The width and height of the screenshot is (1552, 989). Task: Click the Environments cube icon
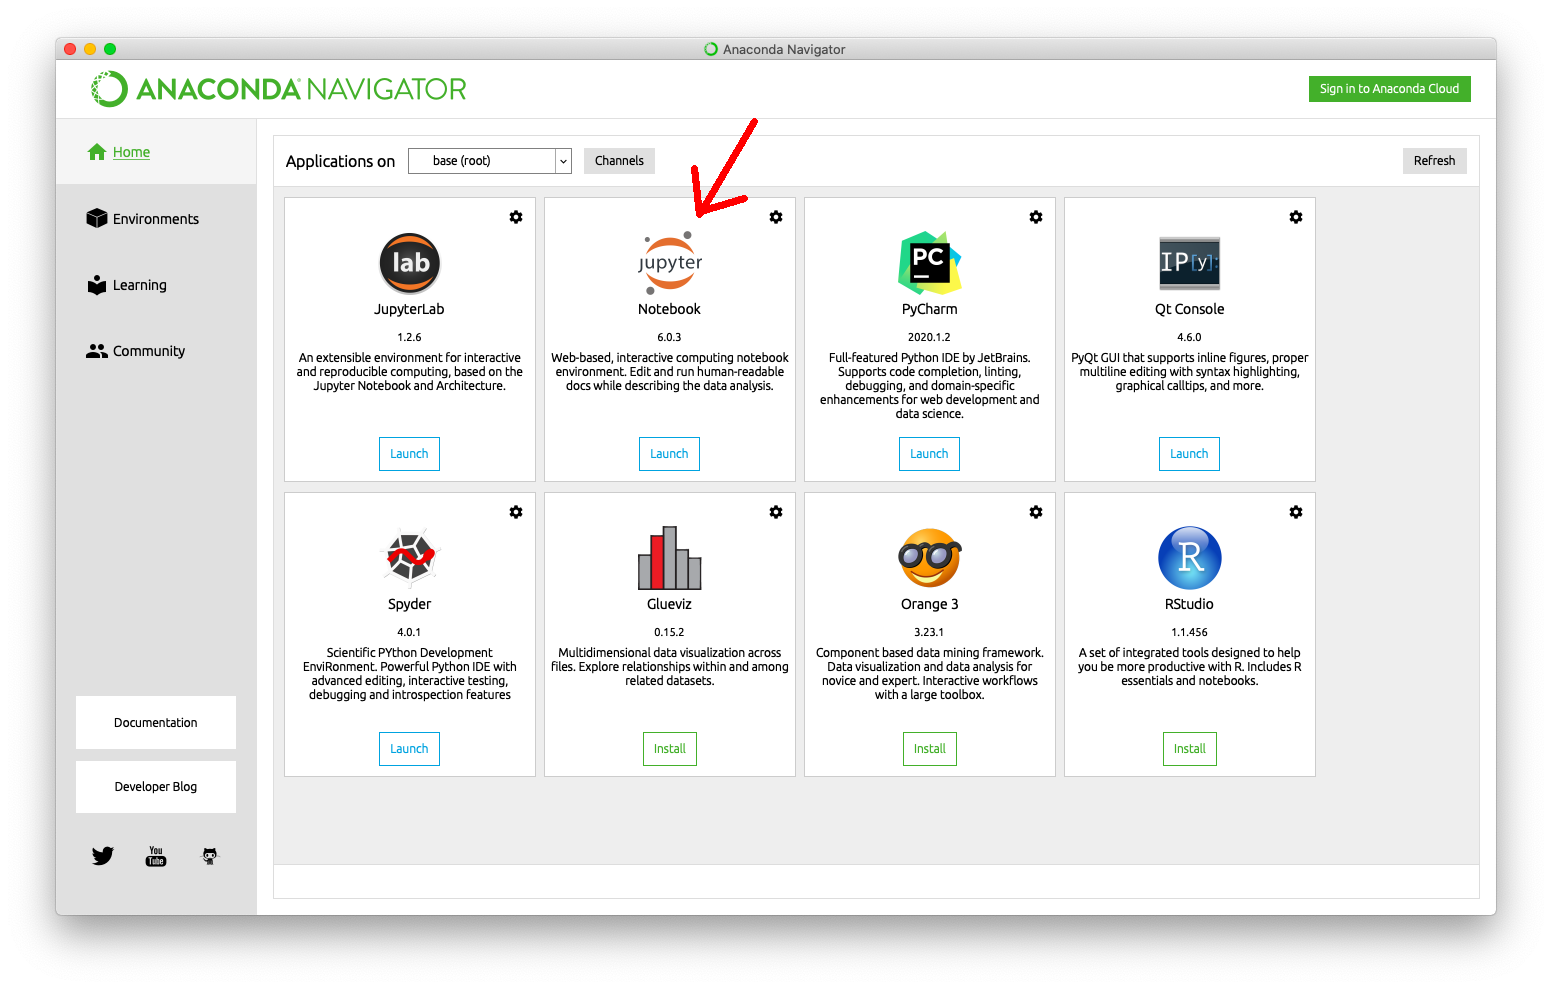(x=97, y=218)
